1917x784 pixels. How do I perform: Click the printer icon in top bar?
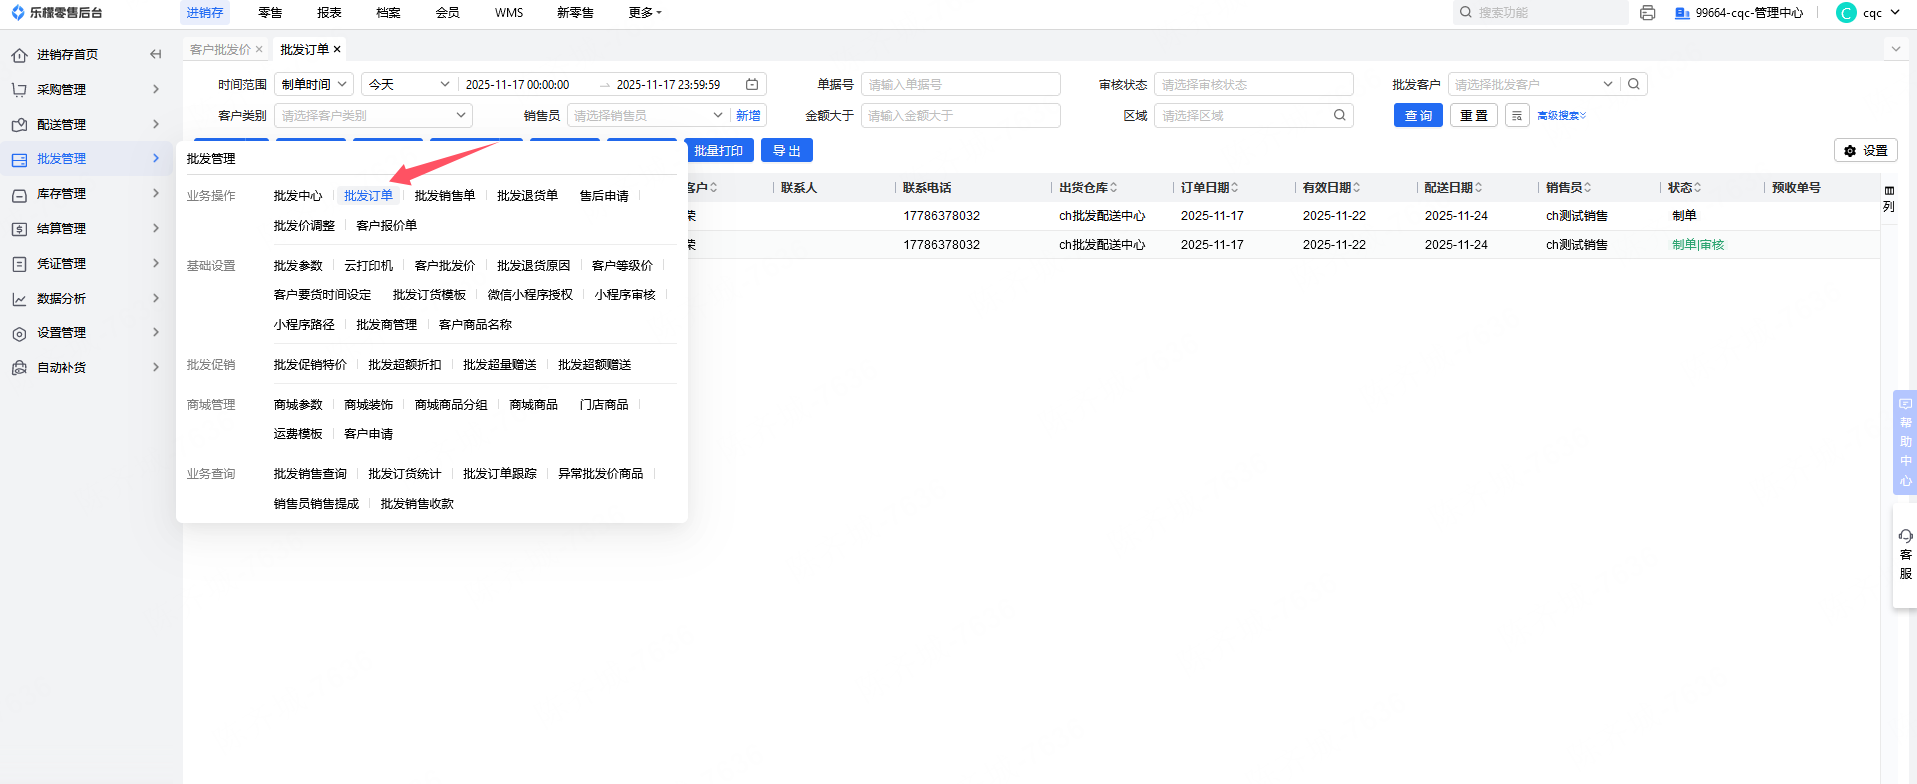(x=1648, y=13)
